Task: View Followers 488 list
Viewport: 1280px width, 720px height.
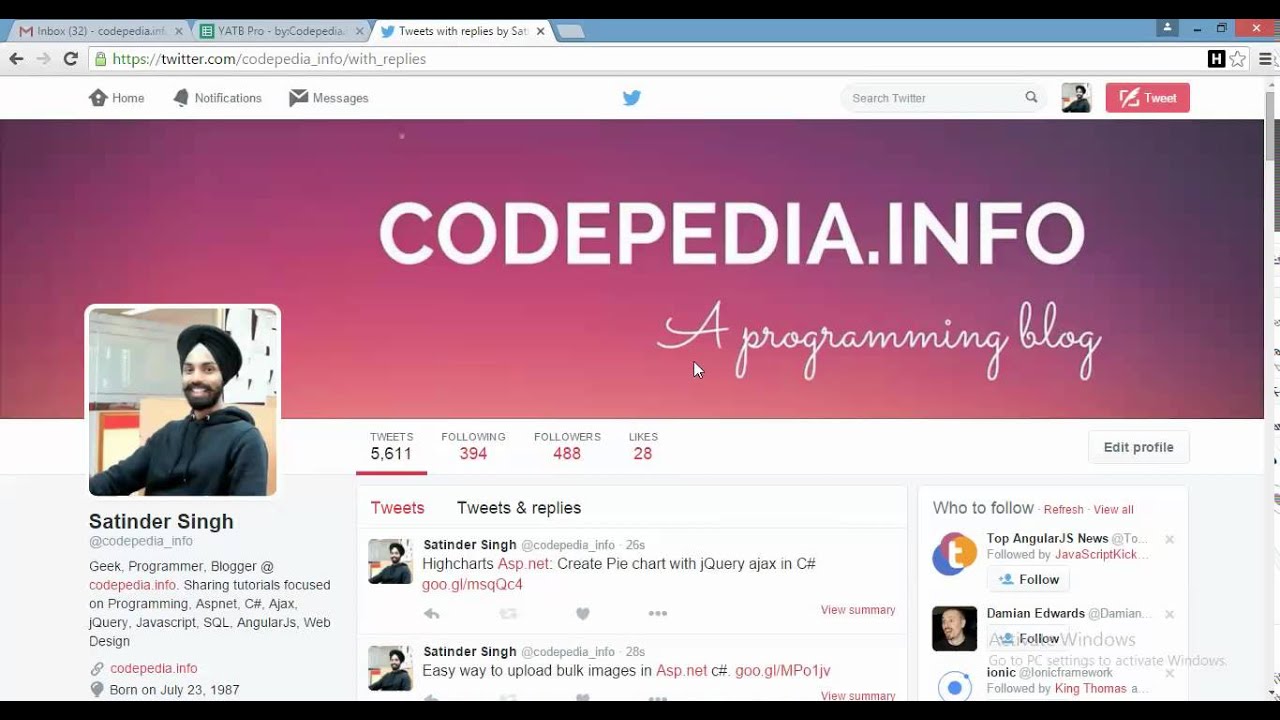Action: pos(567,446)
